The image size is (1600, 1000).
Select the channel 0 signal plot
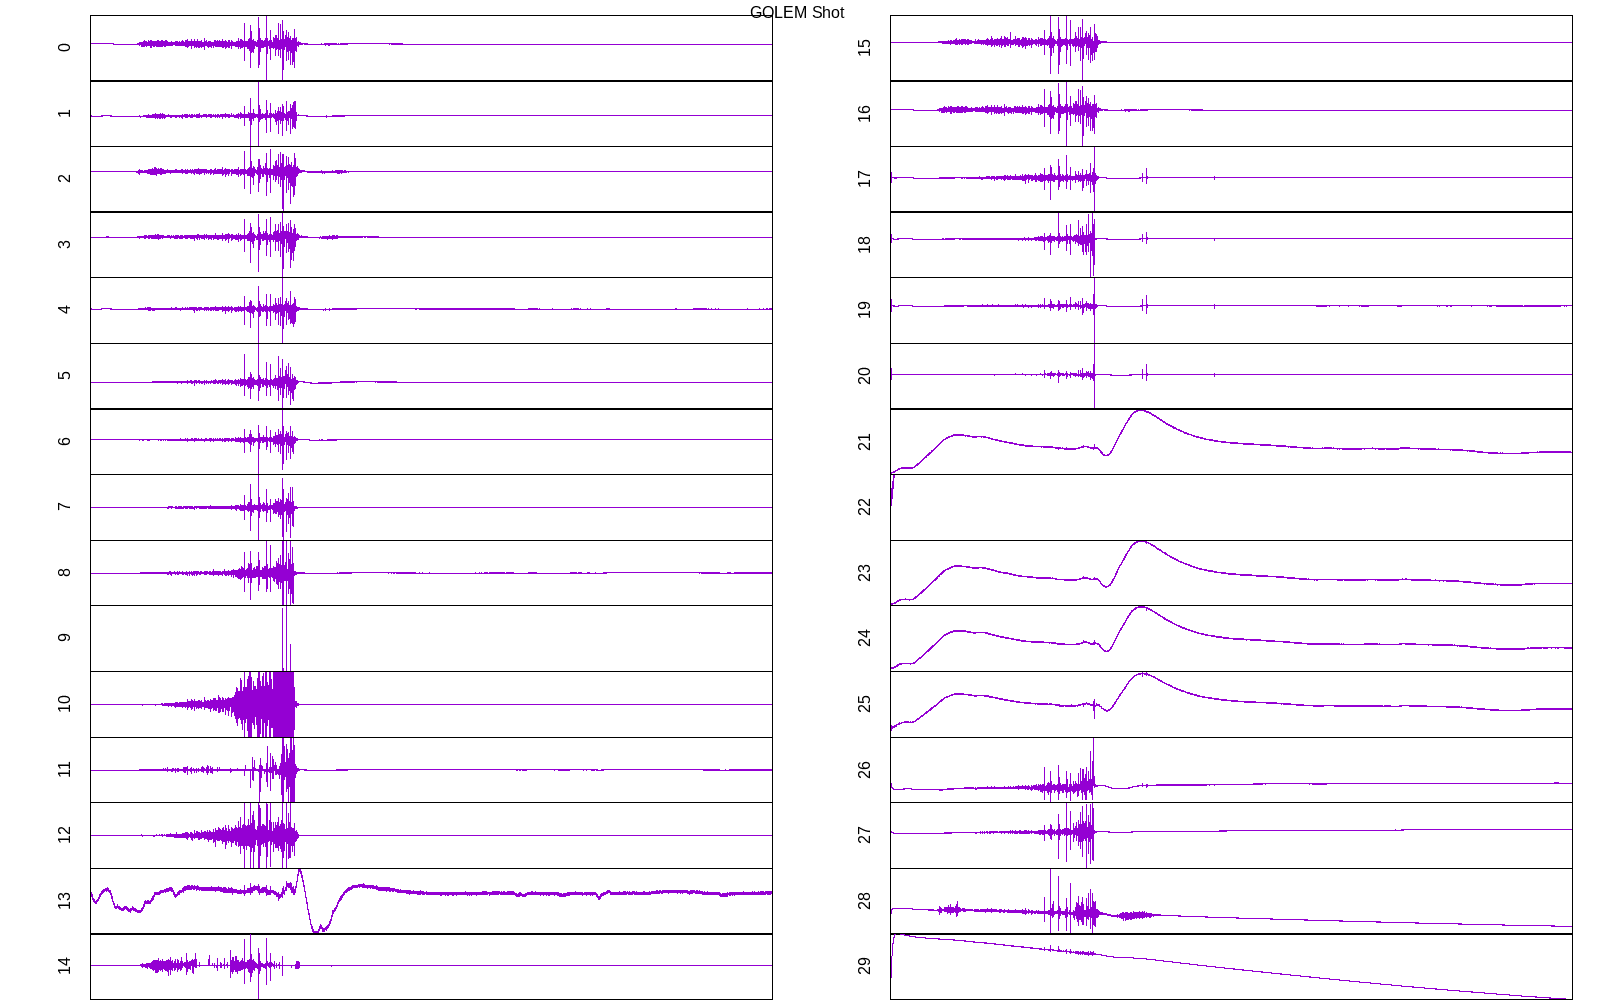coord(431,47)
